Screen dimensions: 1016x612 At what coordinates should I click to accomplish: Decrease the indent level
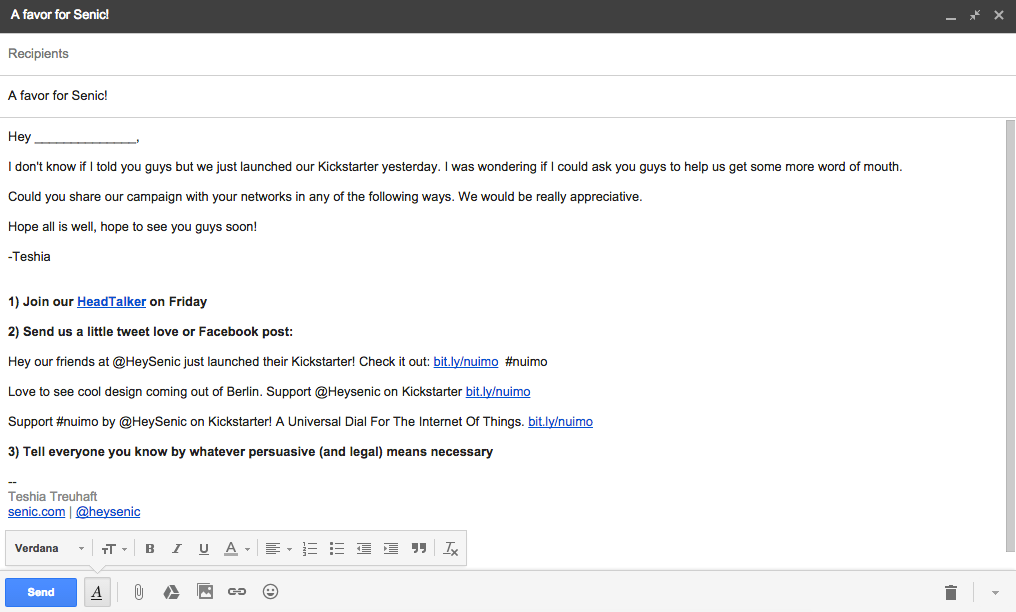364,549
